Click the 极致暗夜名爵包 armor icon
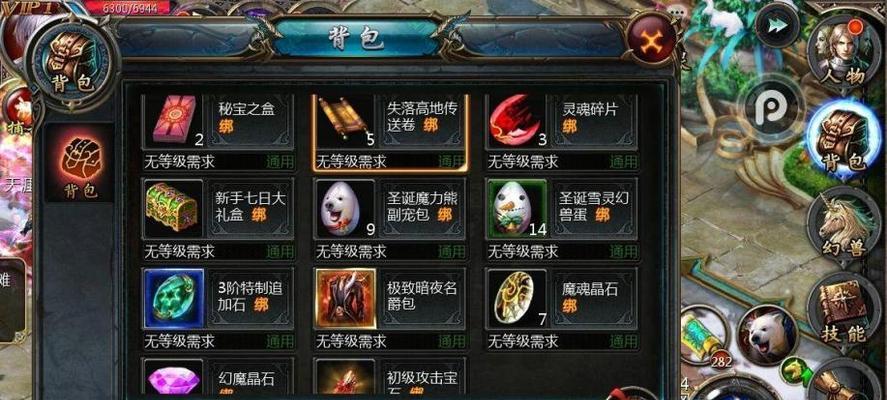This screenshot has height=400, width=887. click(x=346, y=298)
